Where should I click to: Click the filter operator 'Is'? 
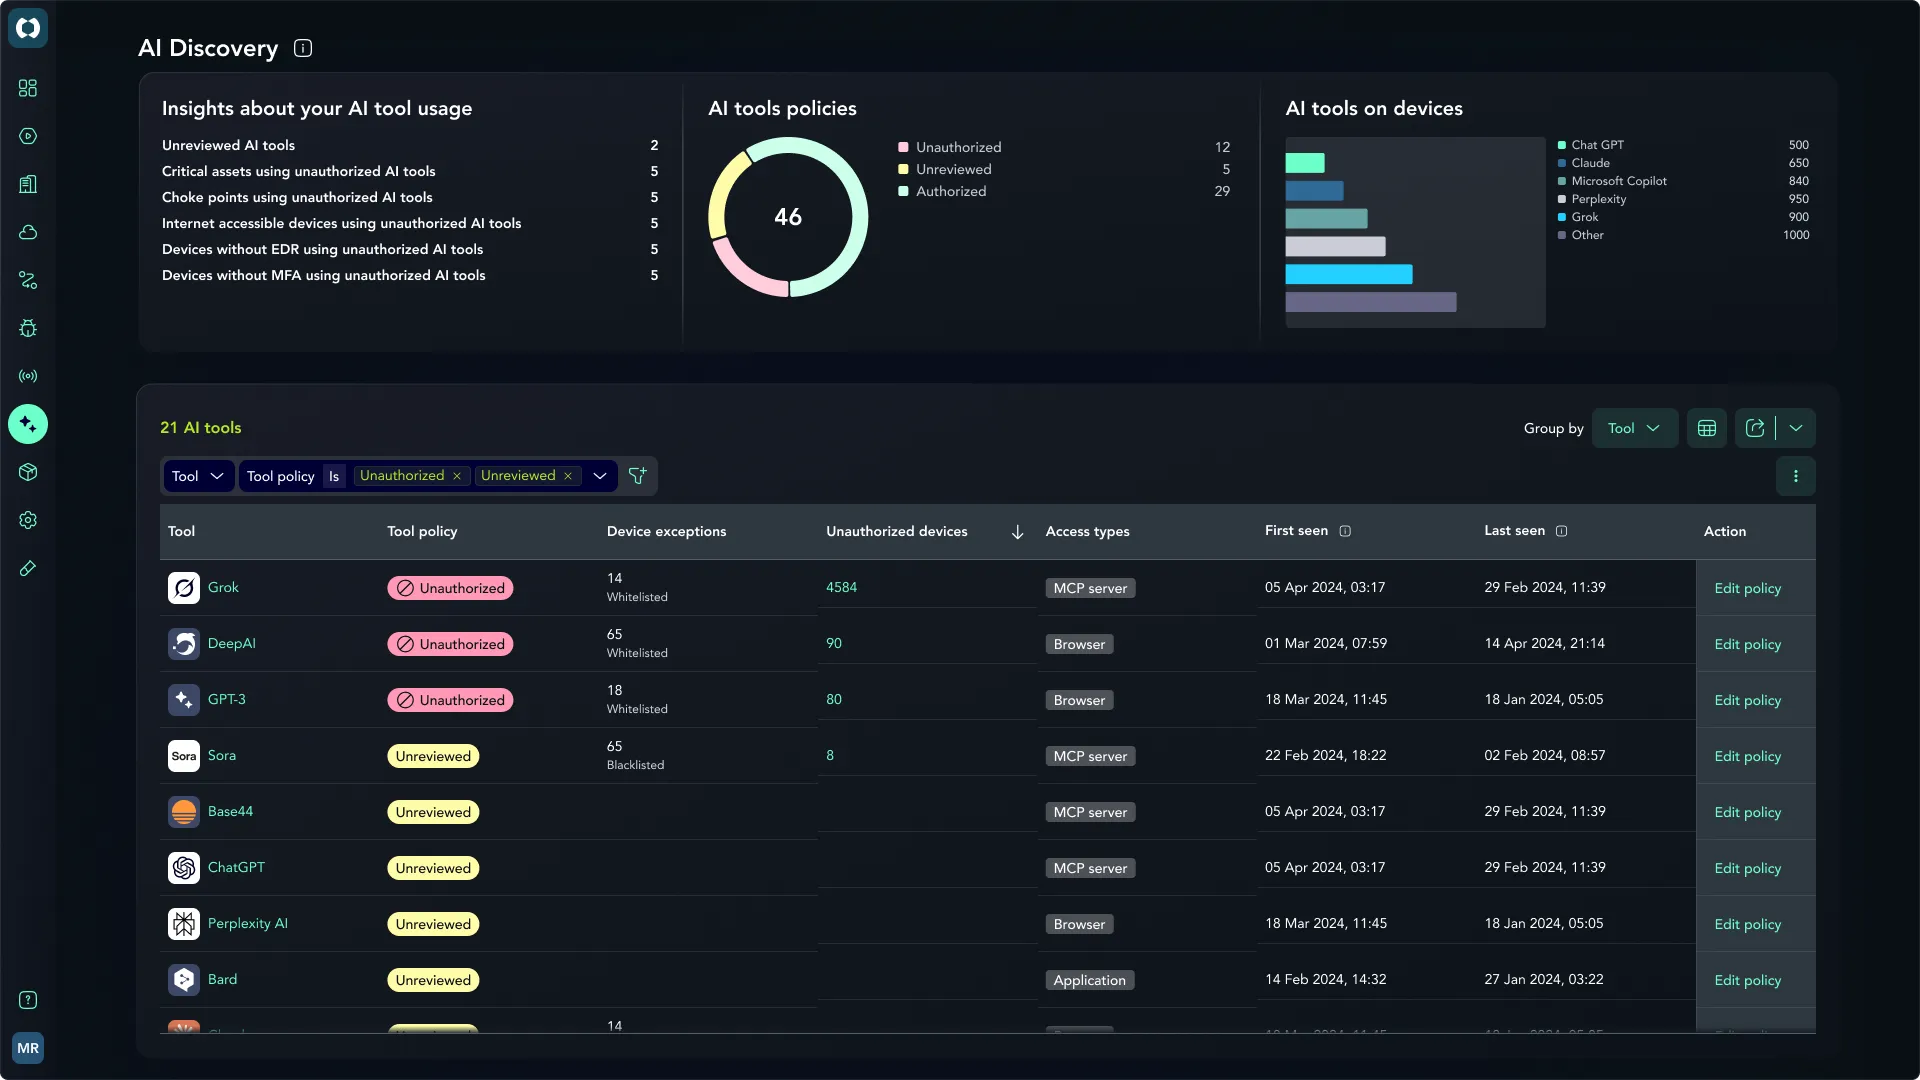pyautogui.click(x=334, y=476)
